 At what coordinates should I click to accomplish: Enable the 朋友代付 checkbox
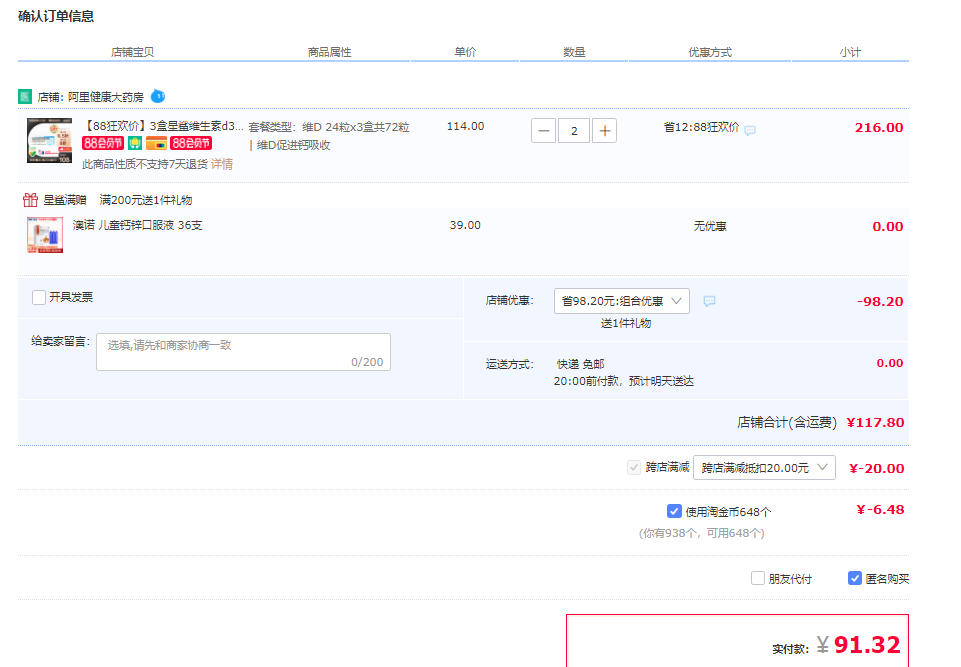coord(758,578)
